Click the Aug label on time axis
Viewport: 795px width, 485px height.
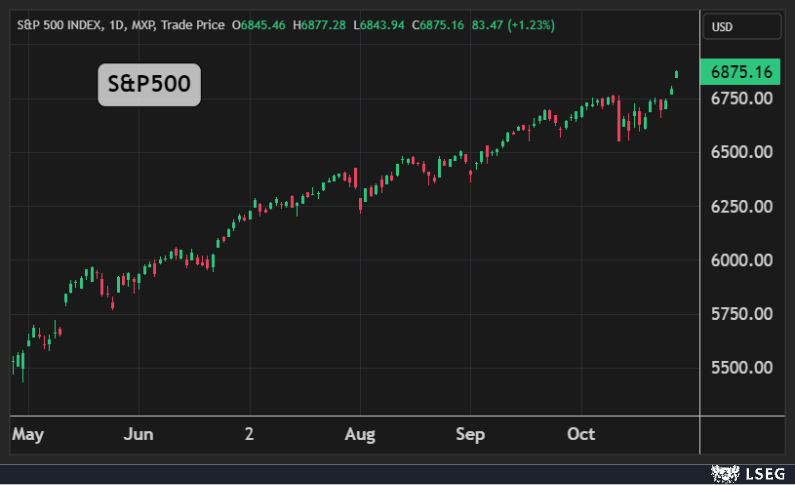pos(359,434)
